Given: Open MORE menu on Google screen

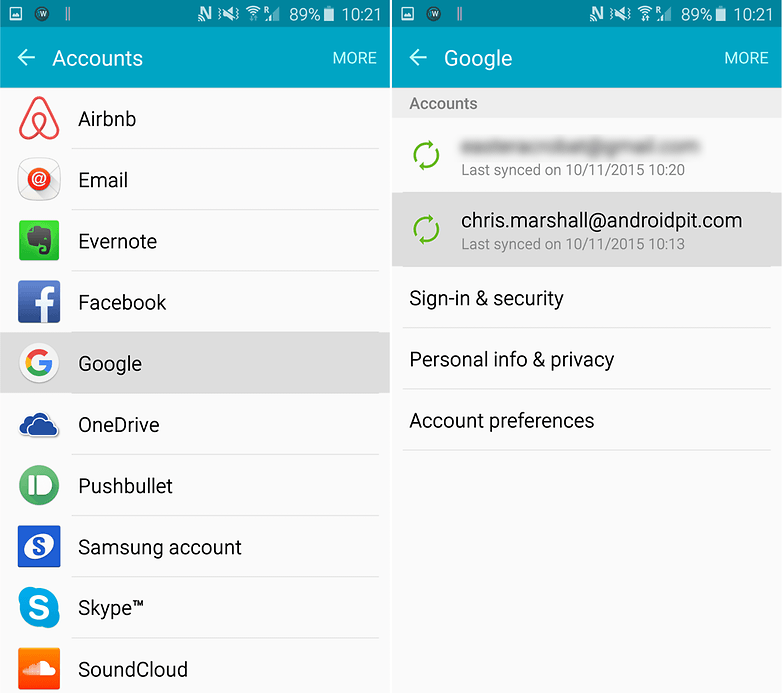Looking at the screenshot, I should pyautogui.click(x=746, y=58).
